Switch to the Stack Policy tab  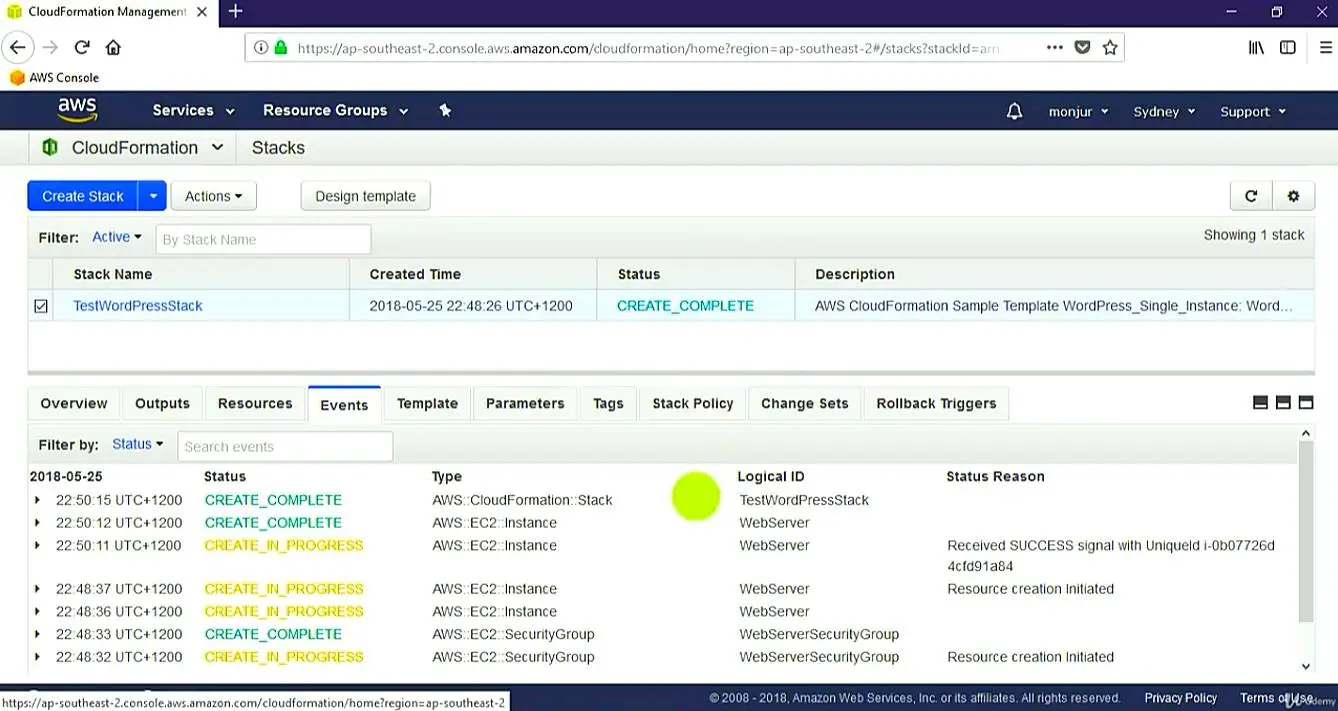693,403
